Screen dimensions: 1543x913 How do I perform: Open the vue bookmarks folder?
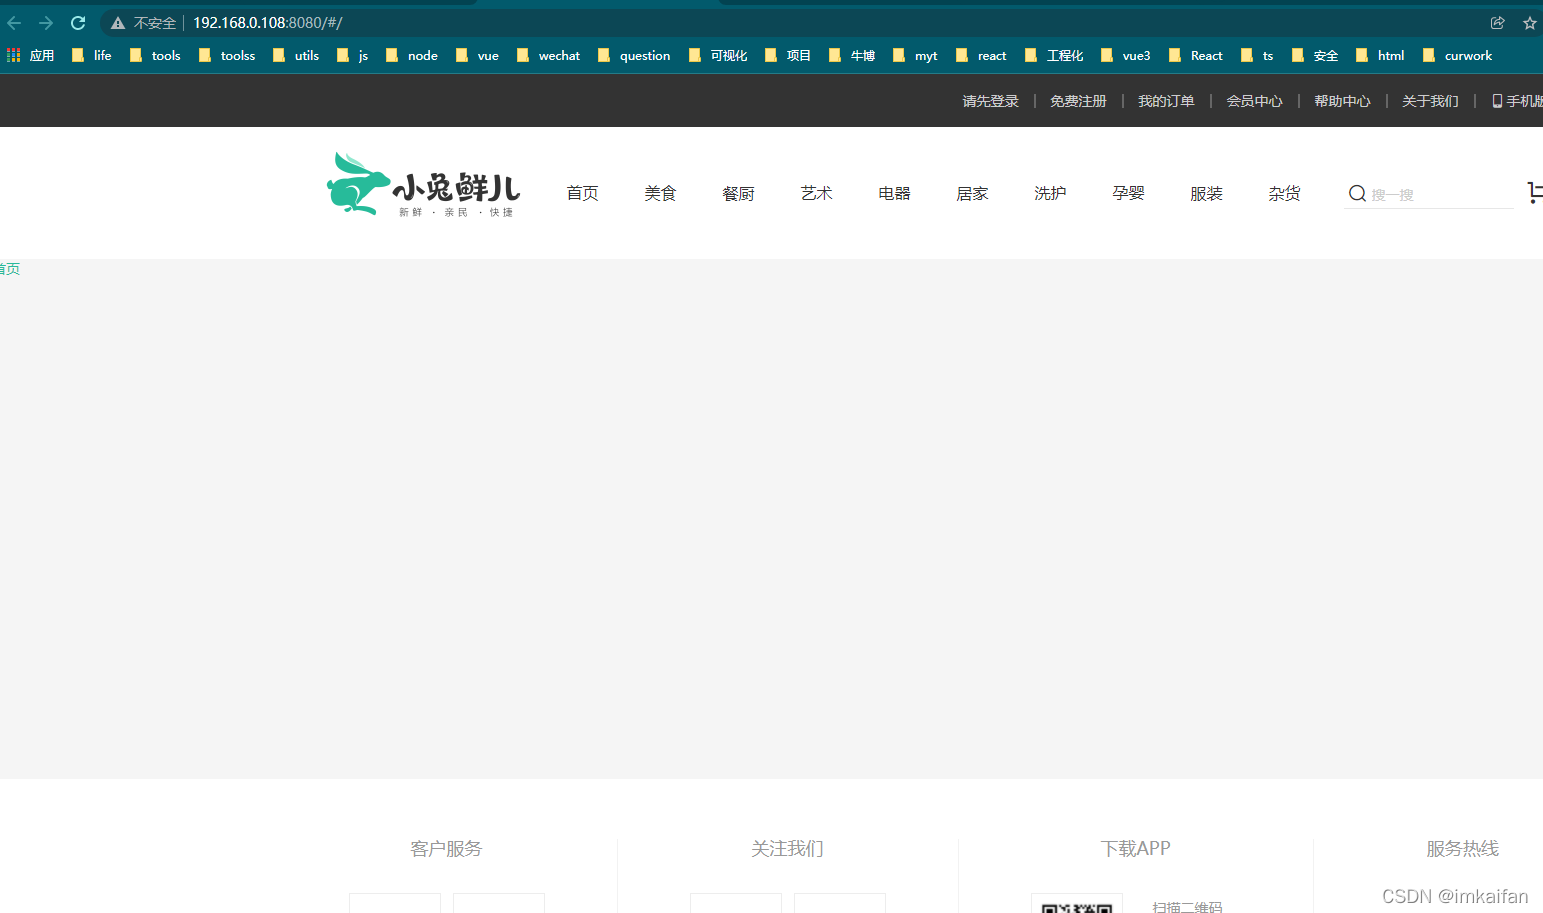click(x=477, y=55)
